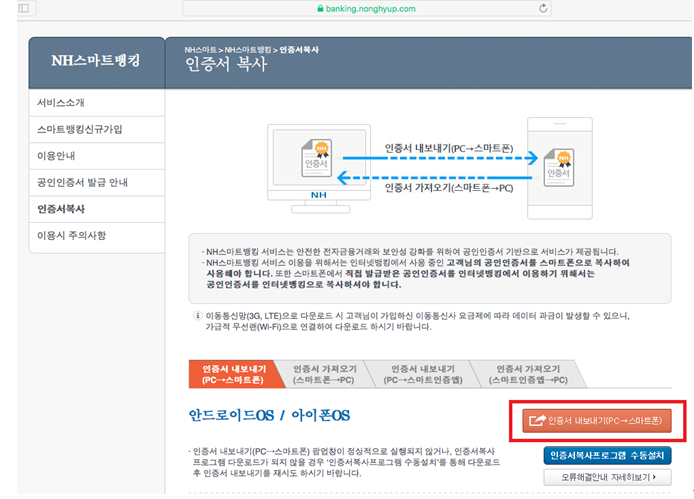Click the certificate icon on PC monitor
This screenshot has width=694, height=499.
click(x=316, y=158)
